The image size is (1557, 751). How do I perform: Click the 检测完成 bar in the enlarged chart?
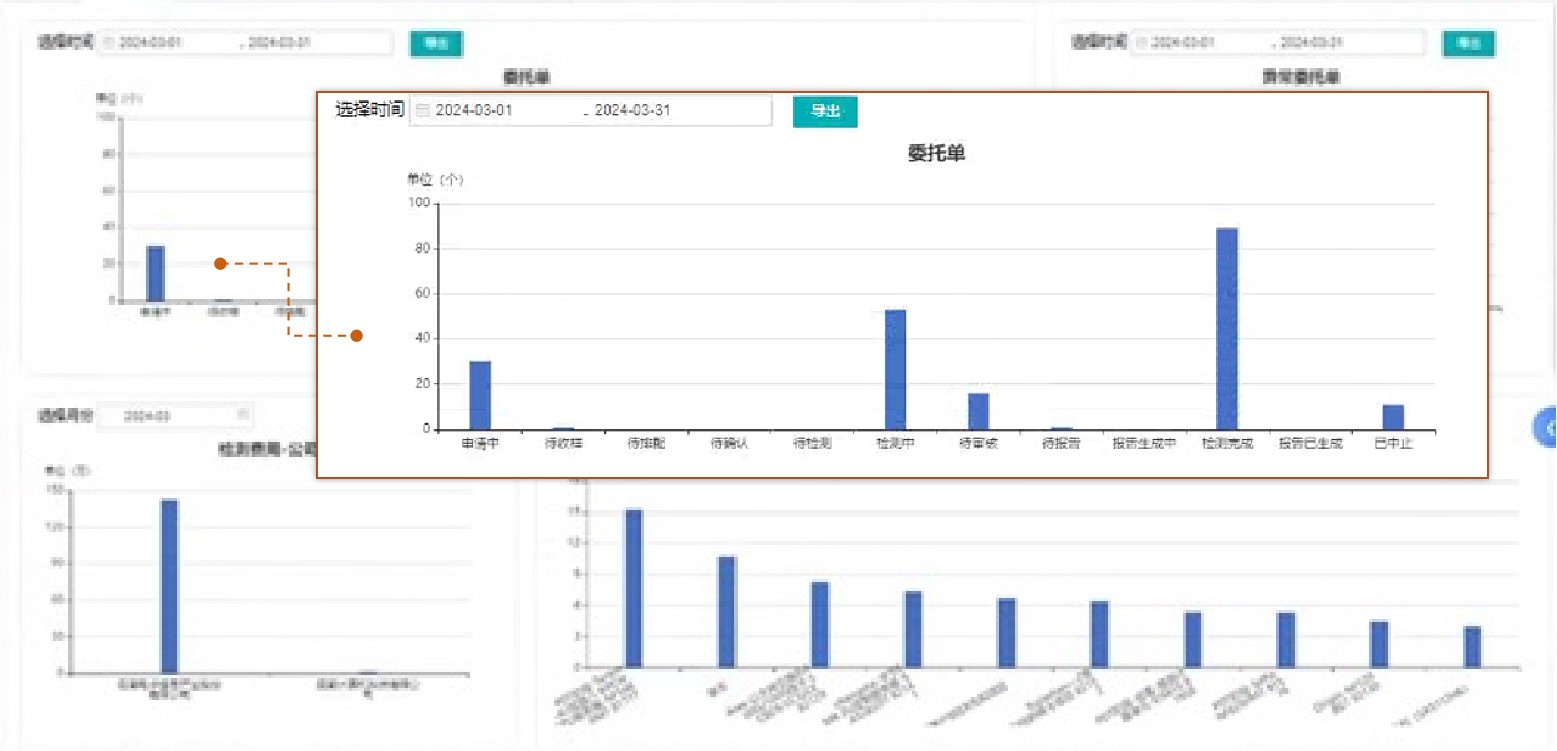(1227, 329)
